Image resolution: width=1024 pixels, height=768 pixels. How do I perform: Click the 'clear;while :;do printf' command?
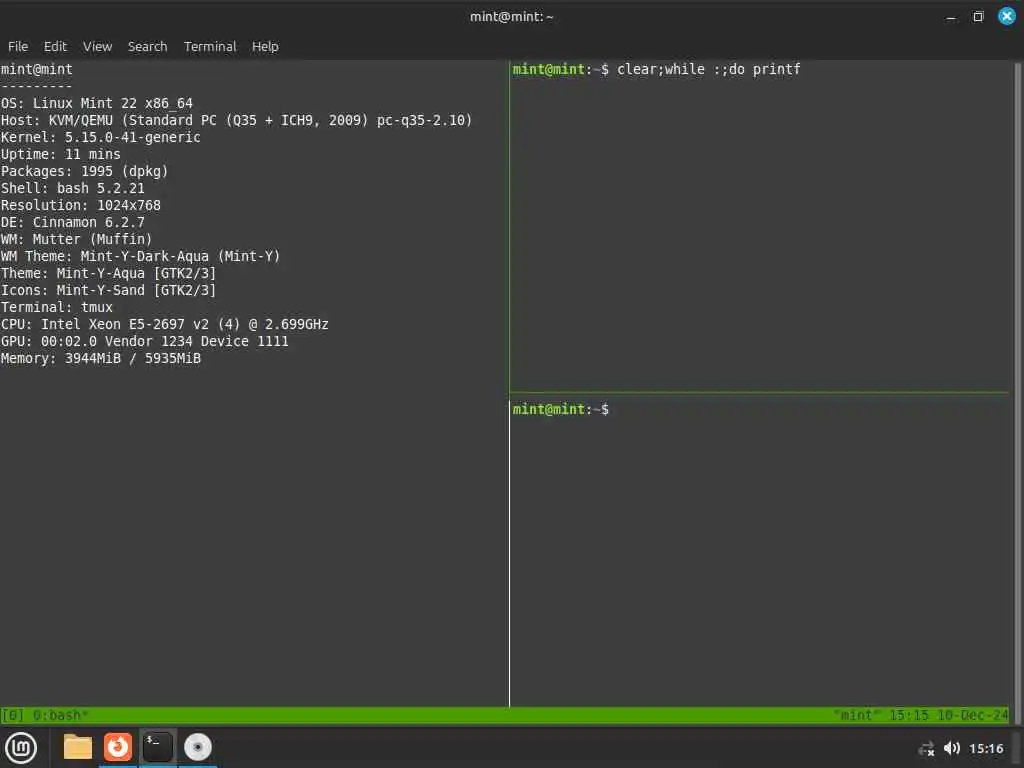click(x=709, y=69)
